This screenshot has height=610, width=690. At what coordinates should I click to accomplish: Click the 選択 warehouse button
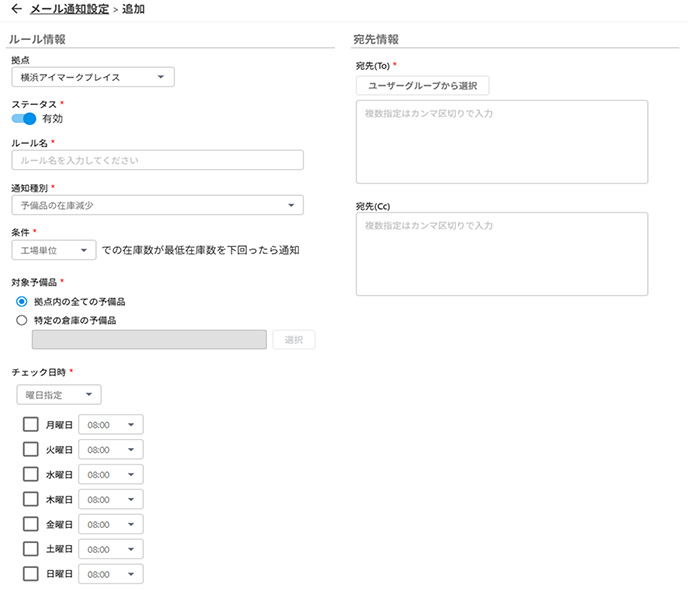pos(294,340)
